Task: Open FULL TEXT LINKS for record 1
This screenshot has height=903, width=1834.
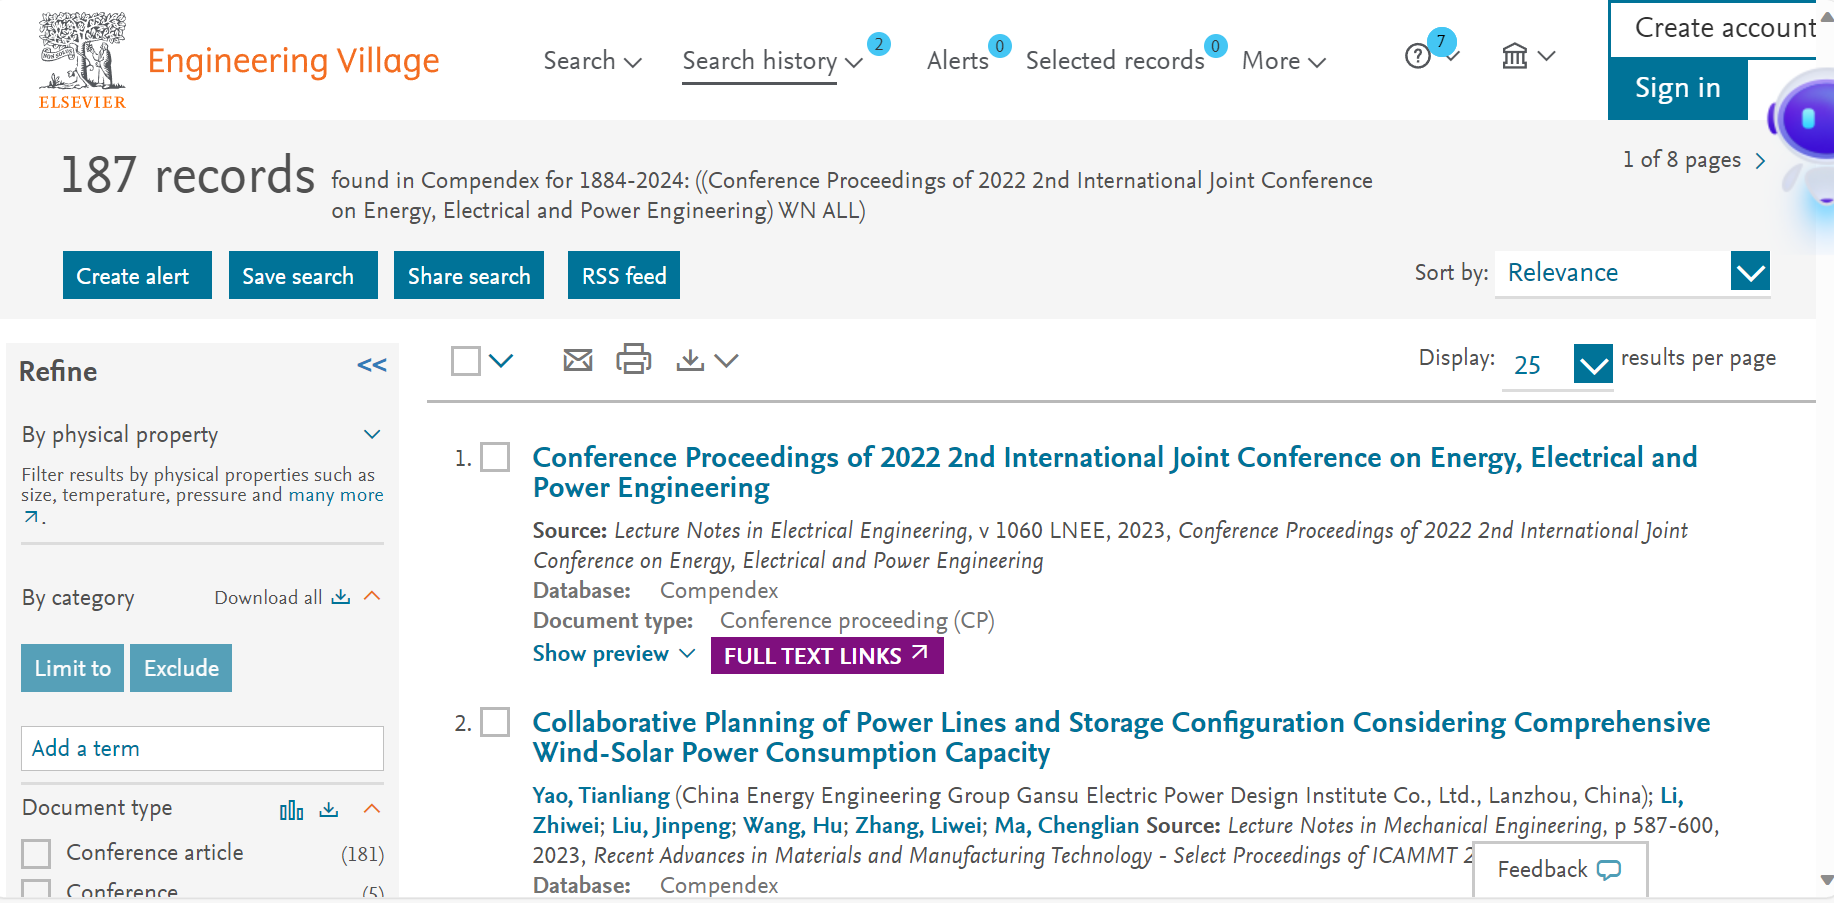Action: [826, 656]
